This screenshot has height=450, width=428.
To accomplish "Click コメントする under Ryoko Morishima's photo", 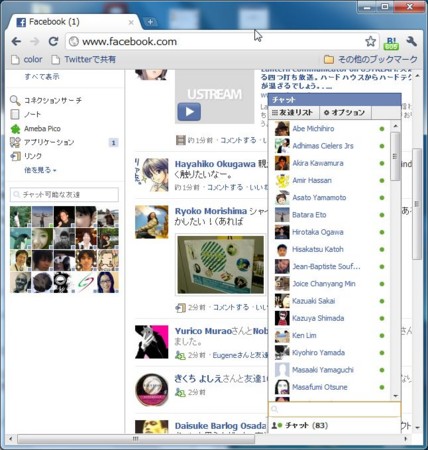I will point(231,307).
